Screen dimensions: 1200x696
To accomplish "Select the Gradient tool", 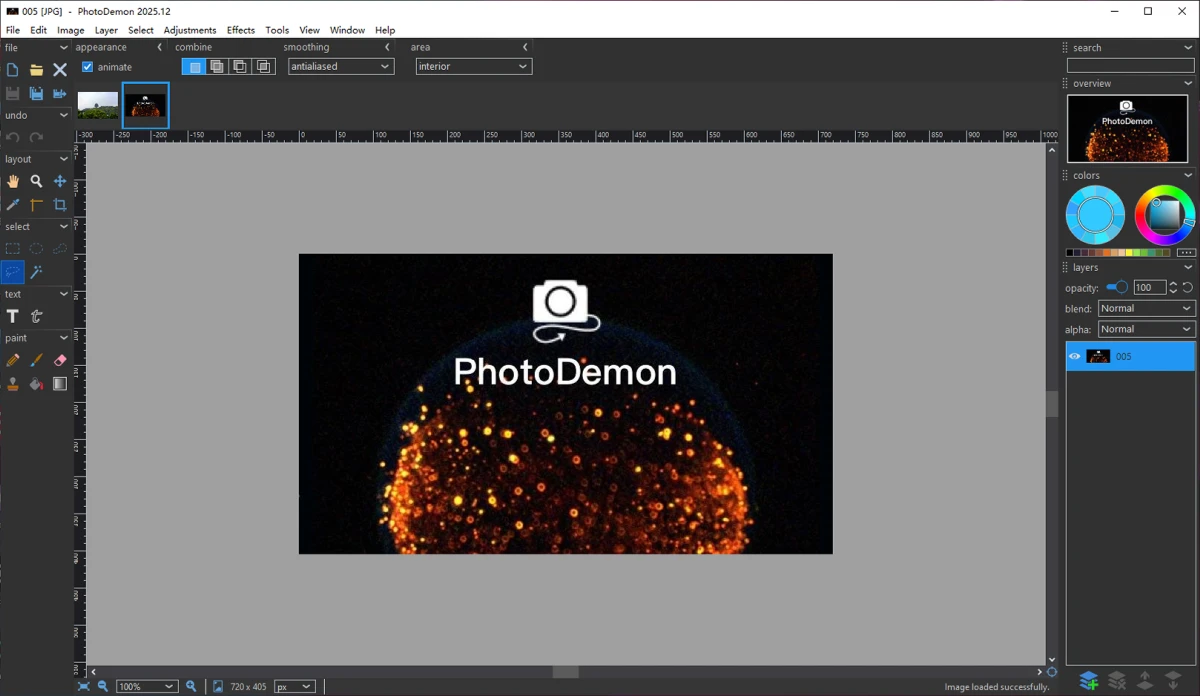I will 60,384.
